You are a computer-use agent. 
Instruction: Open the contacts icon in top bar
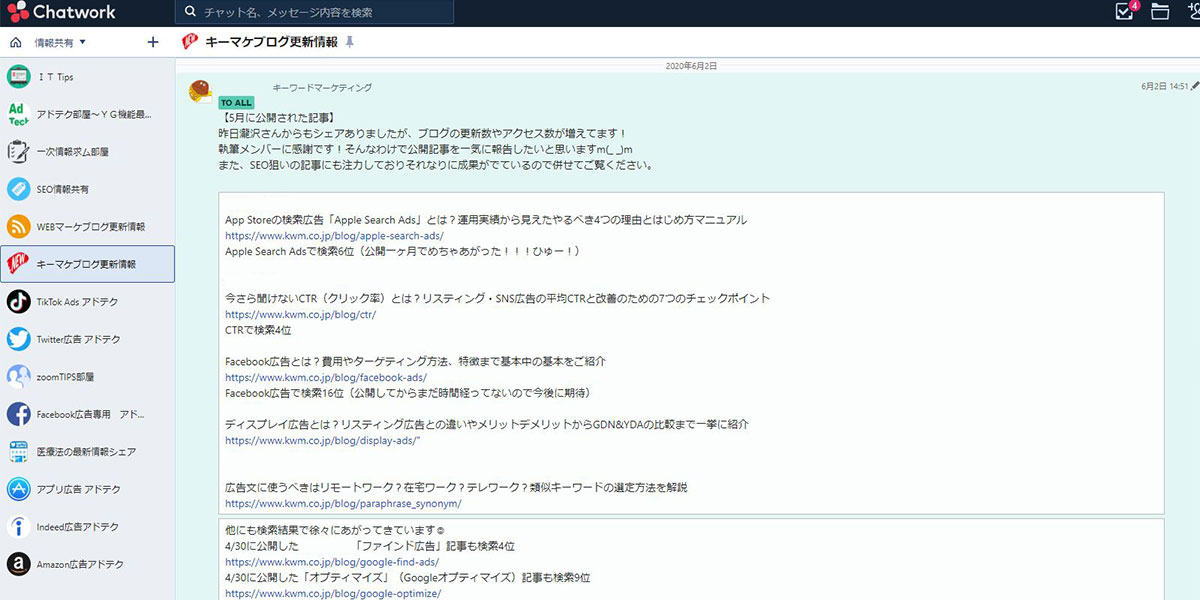(x=1192, y=12)
